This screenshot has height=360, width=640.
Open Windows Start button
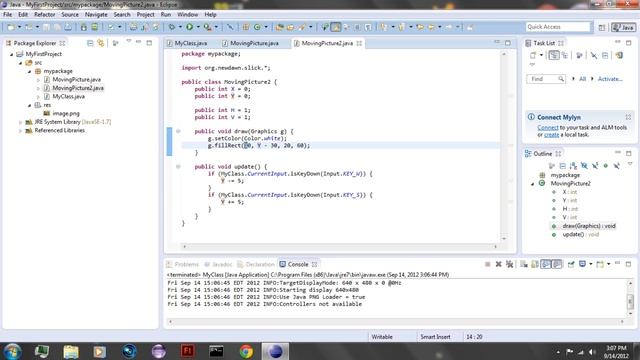[x=12, y=351]
